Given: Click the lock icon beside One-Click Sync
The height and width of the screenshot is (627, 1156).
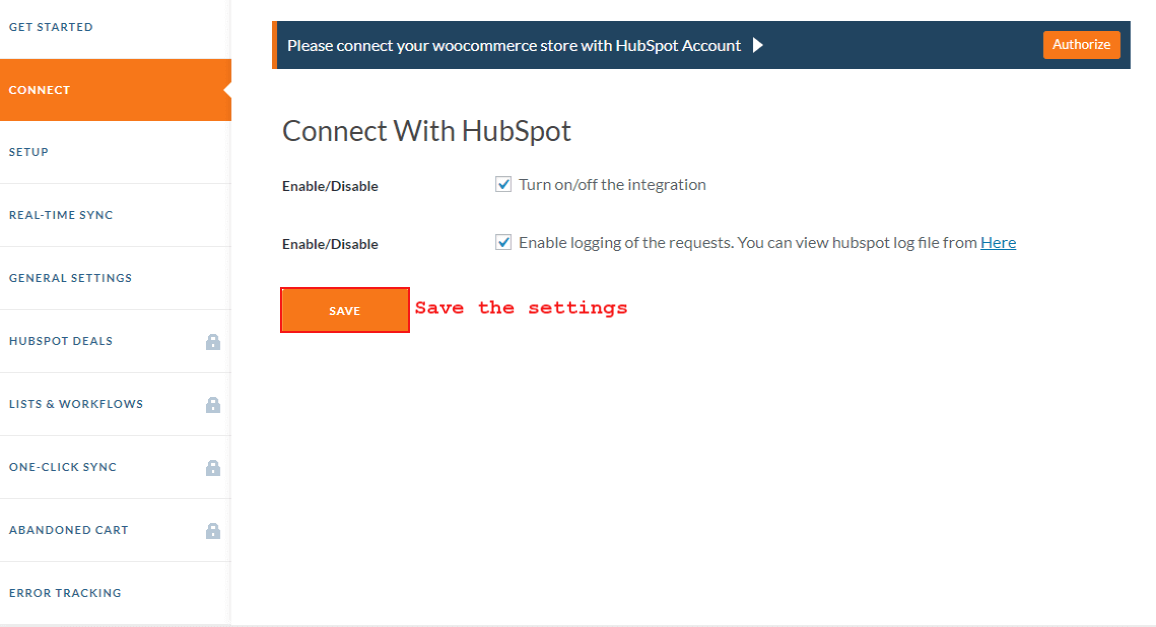Looking at the screenshot, I should pos(213,468).
